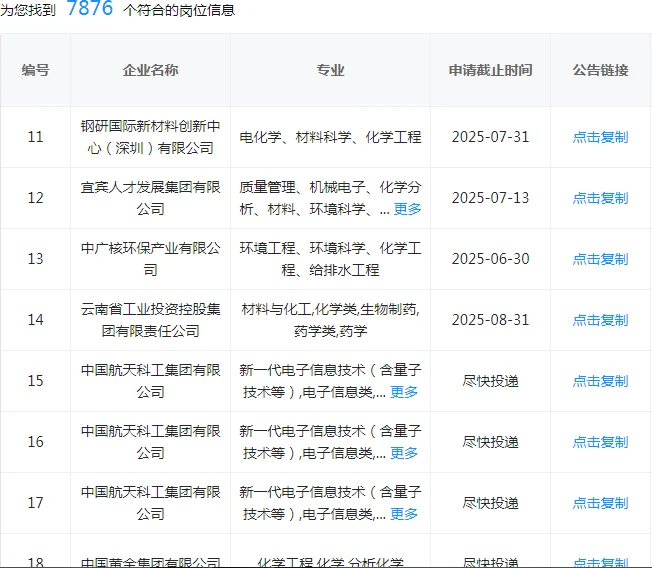Select company 中广核环保产业有限公司
Image resolution: width=652 pixels, height=568 pixels.
(x=151, y=259)
